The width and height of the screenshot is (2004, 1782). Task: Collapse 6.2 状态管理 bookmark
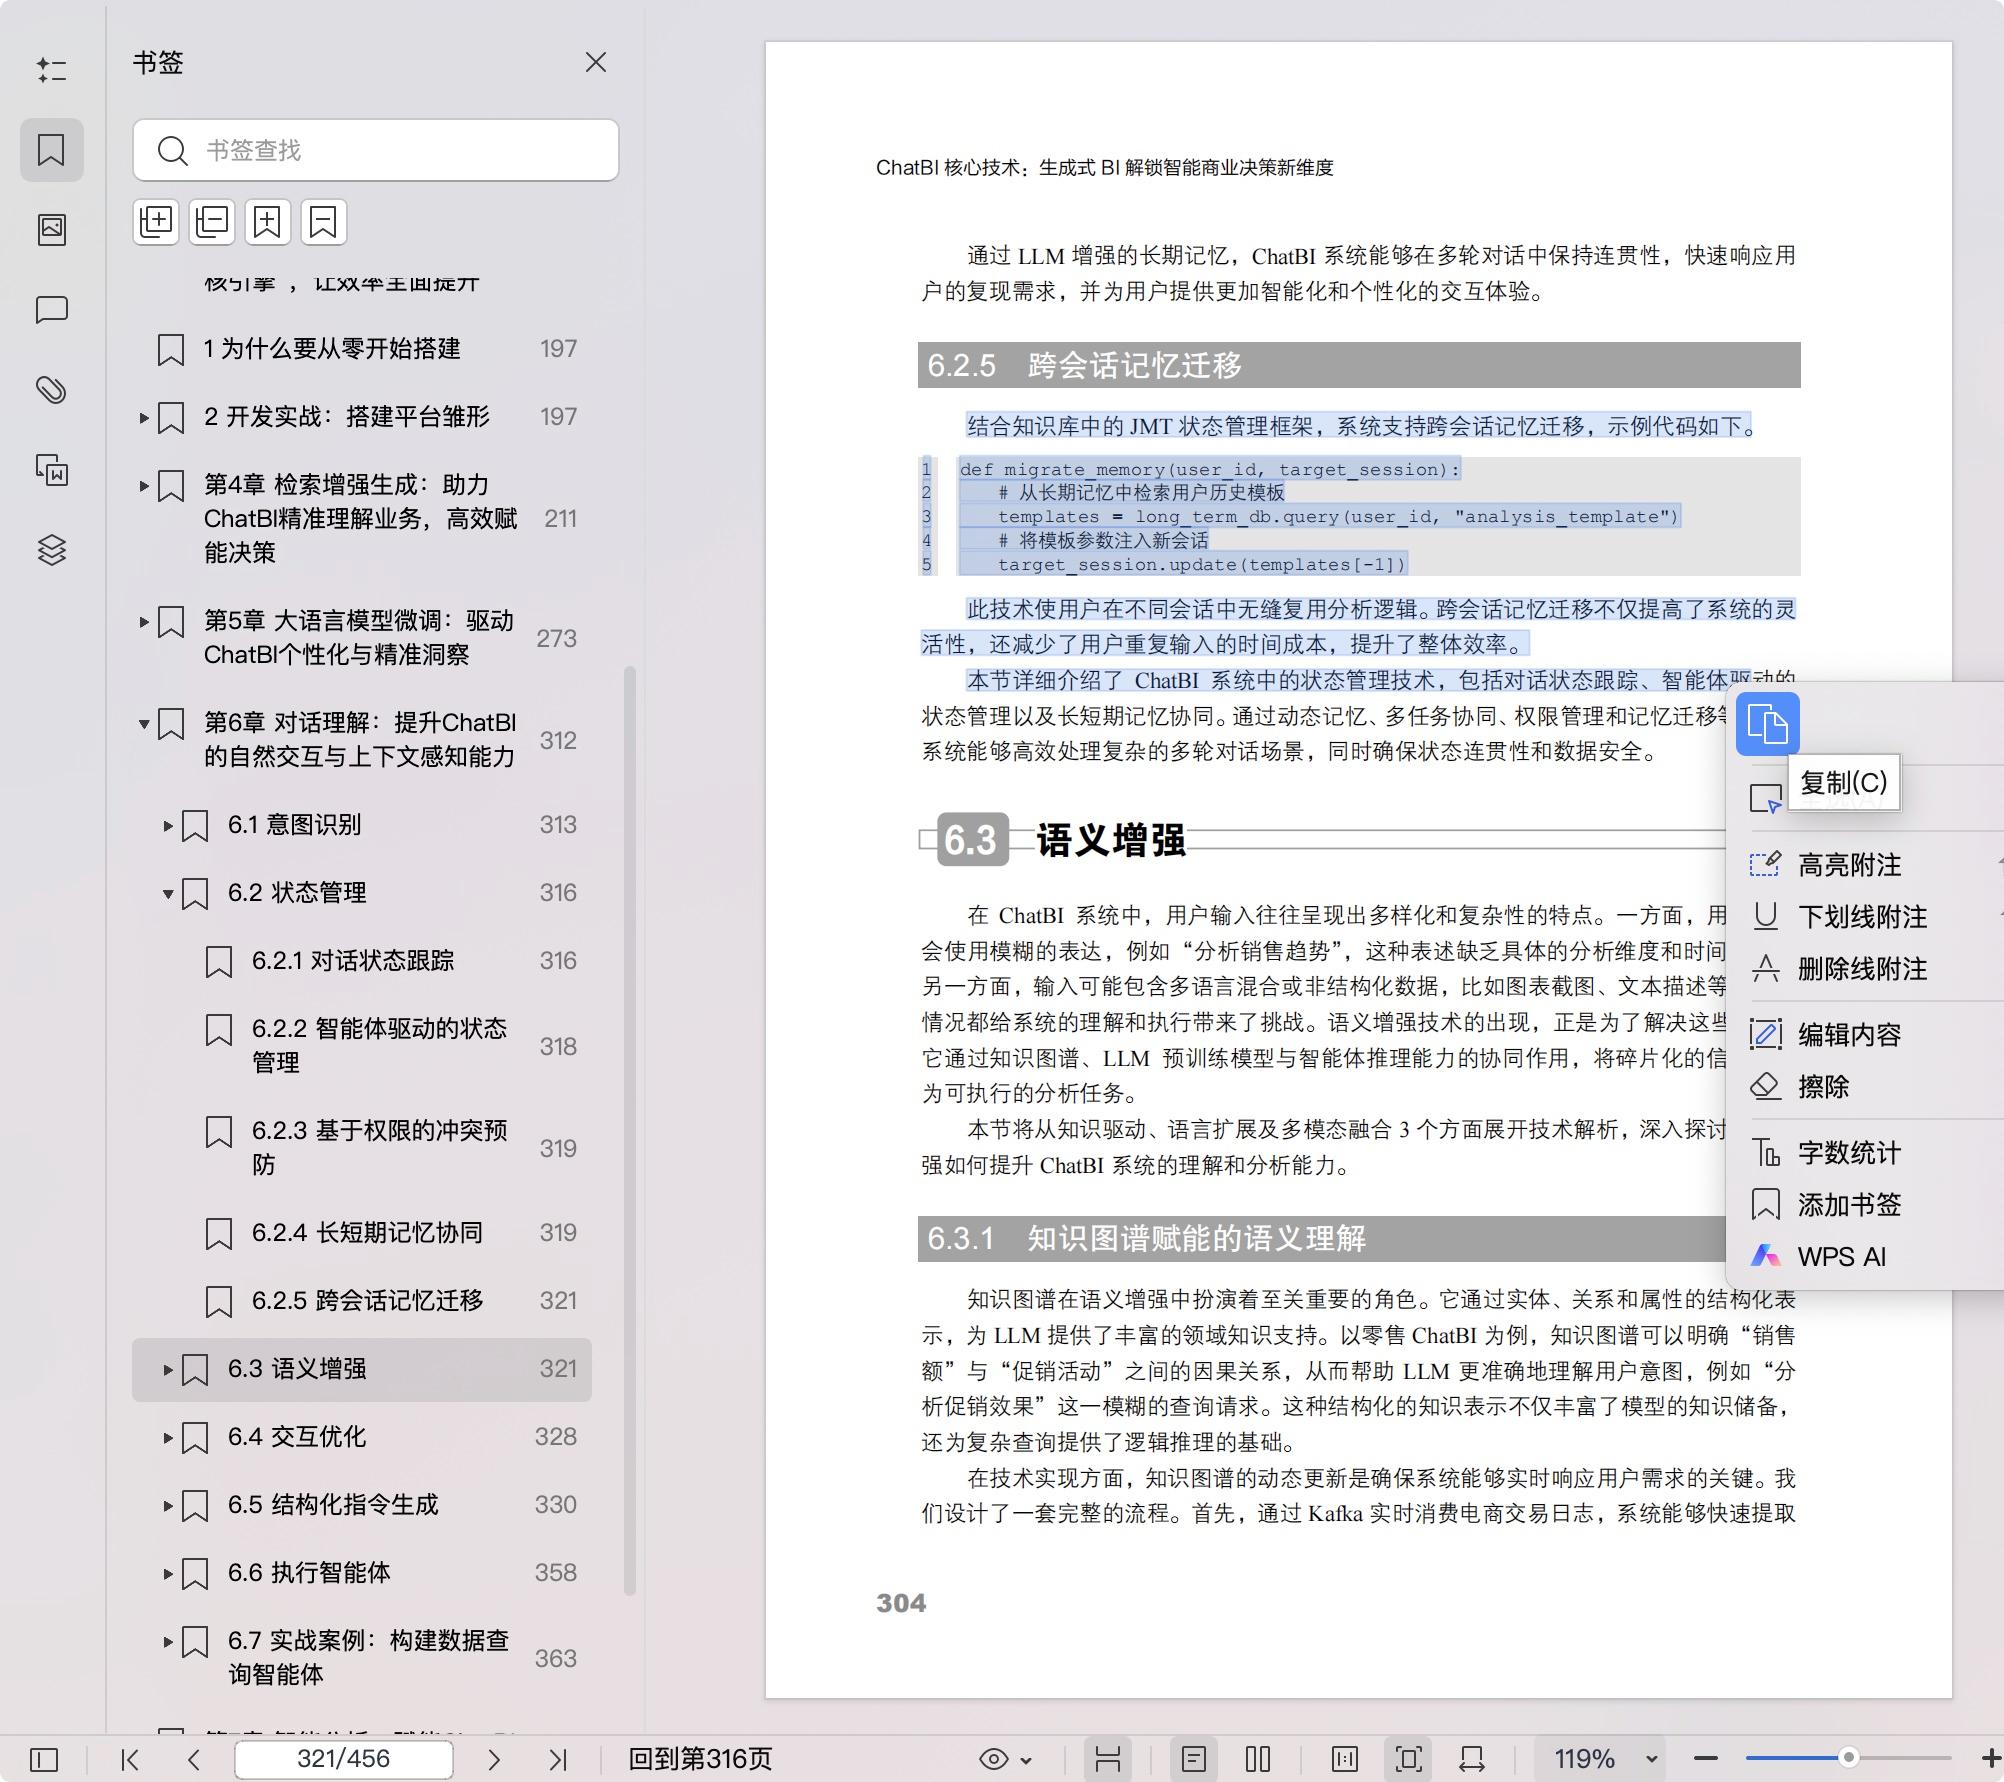coord(168,893)
